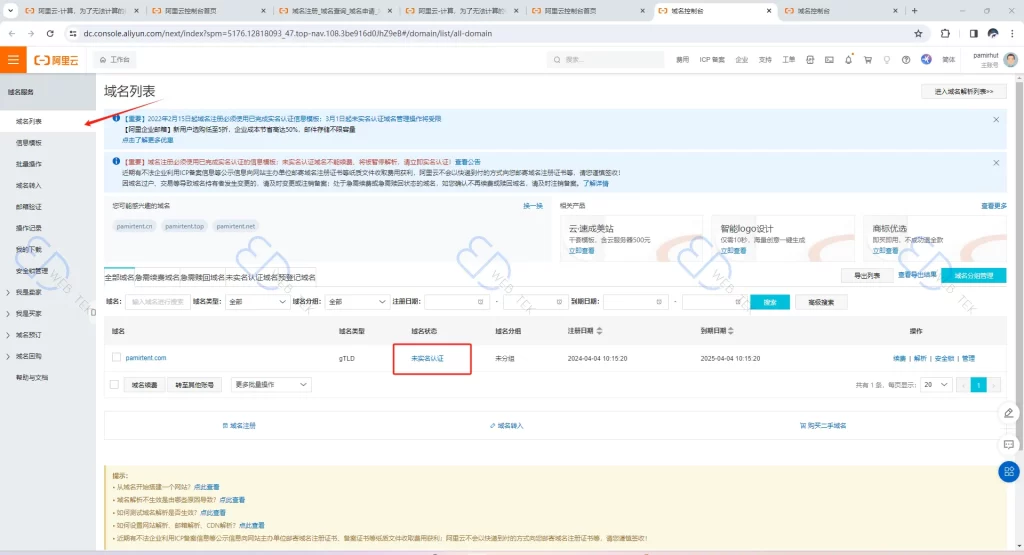
Task: Close the first blue notice banner
Action: (996, 119)
